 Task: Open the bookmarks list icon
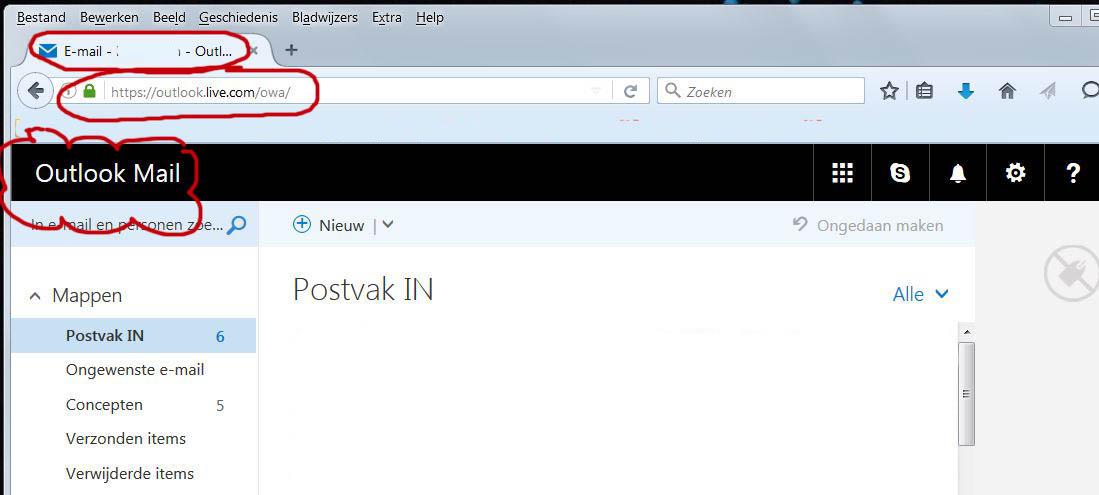pyautogui.click(x=924, y=90)
